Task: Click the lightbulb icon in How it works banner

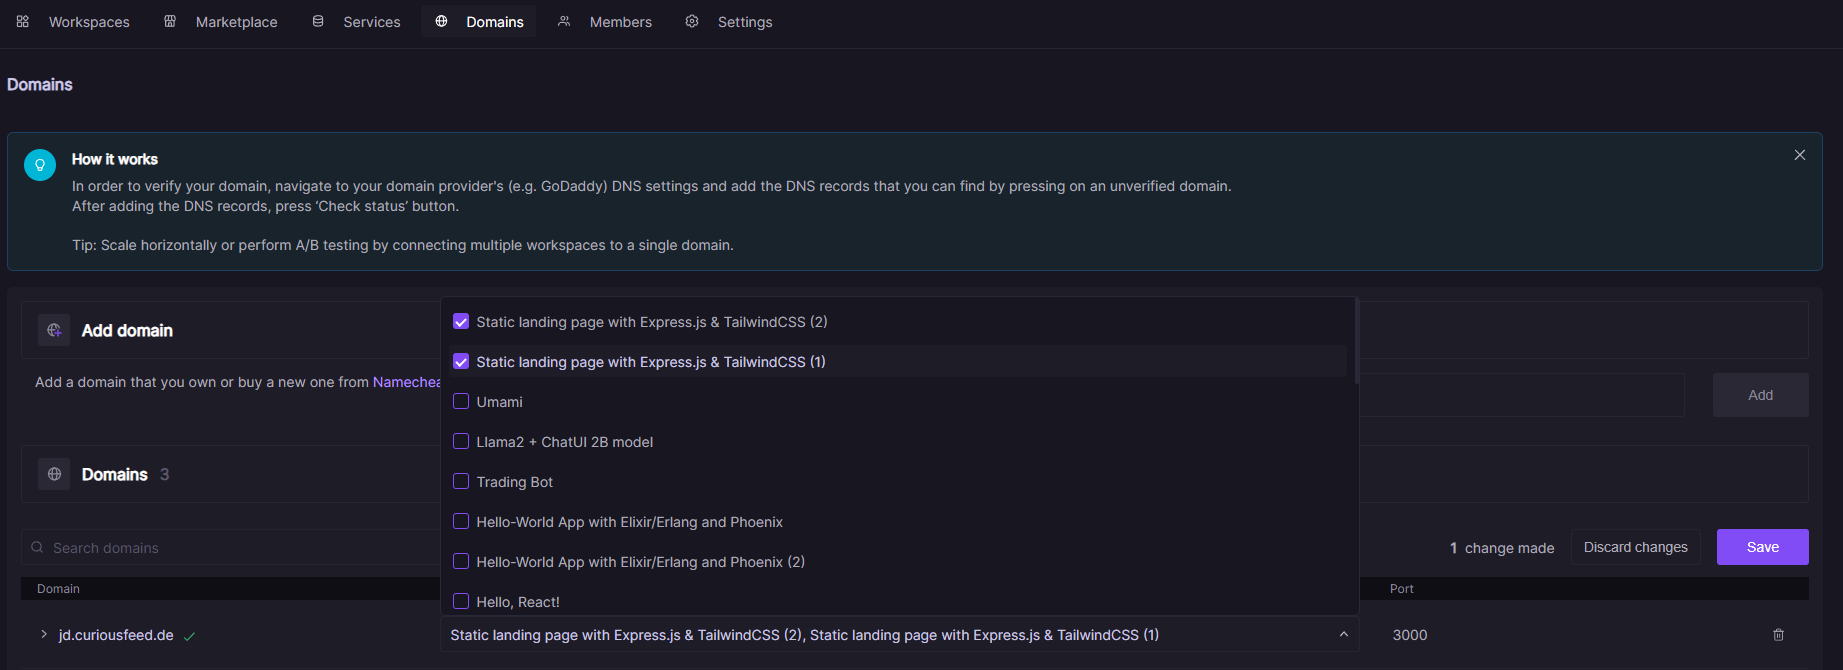Action: (40, 163)
